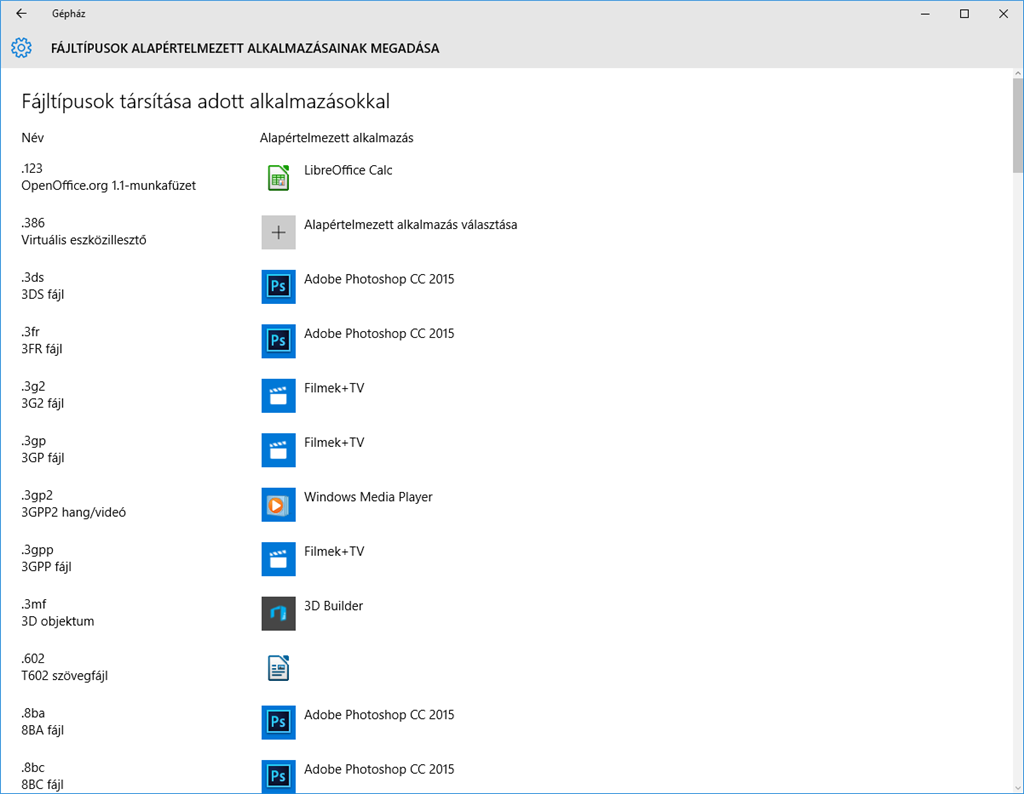Viewport: 1024px width, 794px height.
Task: Click '8BA fájl' description
Action: click(x=42, y=730)
